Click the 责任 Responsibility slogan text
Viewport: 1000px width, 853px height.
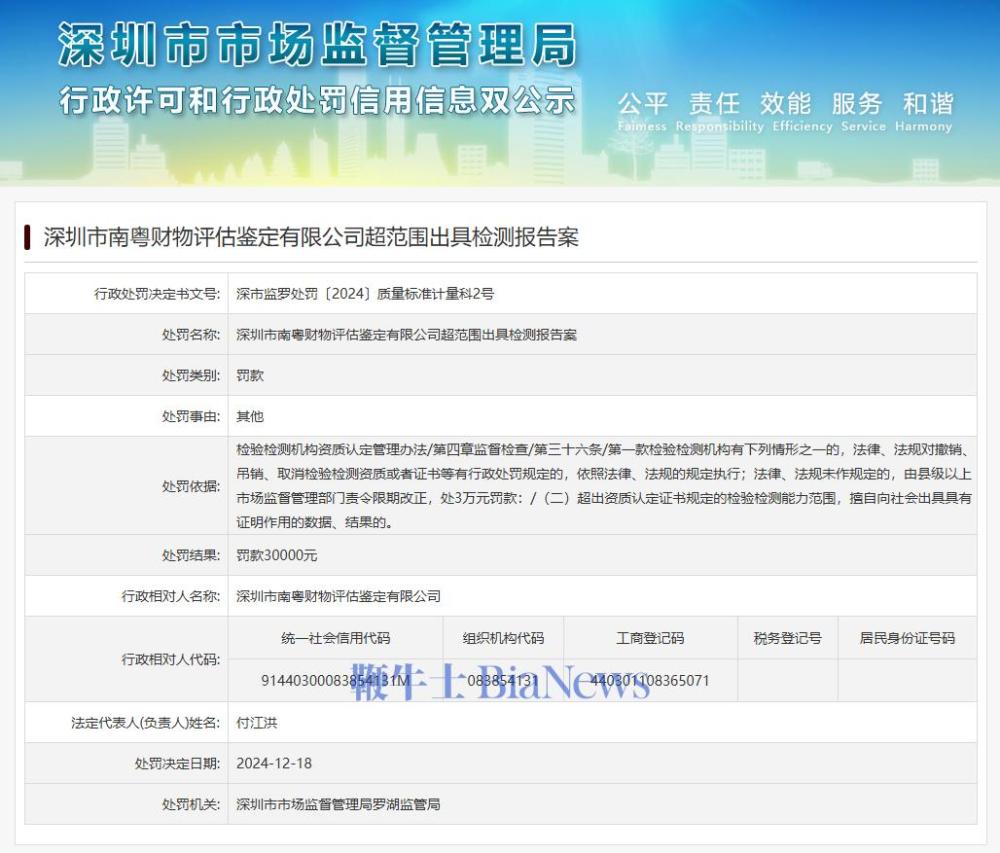point(719,111)
